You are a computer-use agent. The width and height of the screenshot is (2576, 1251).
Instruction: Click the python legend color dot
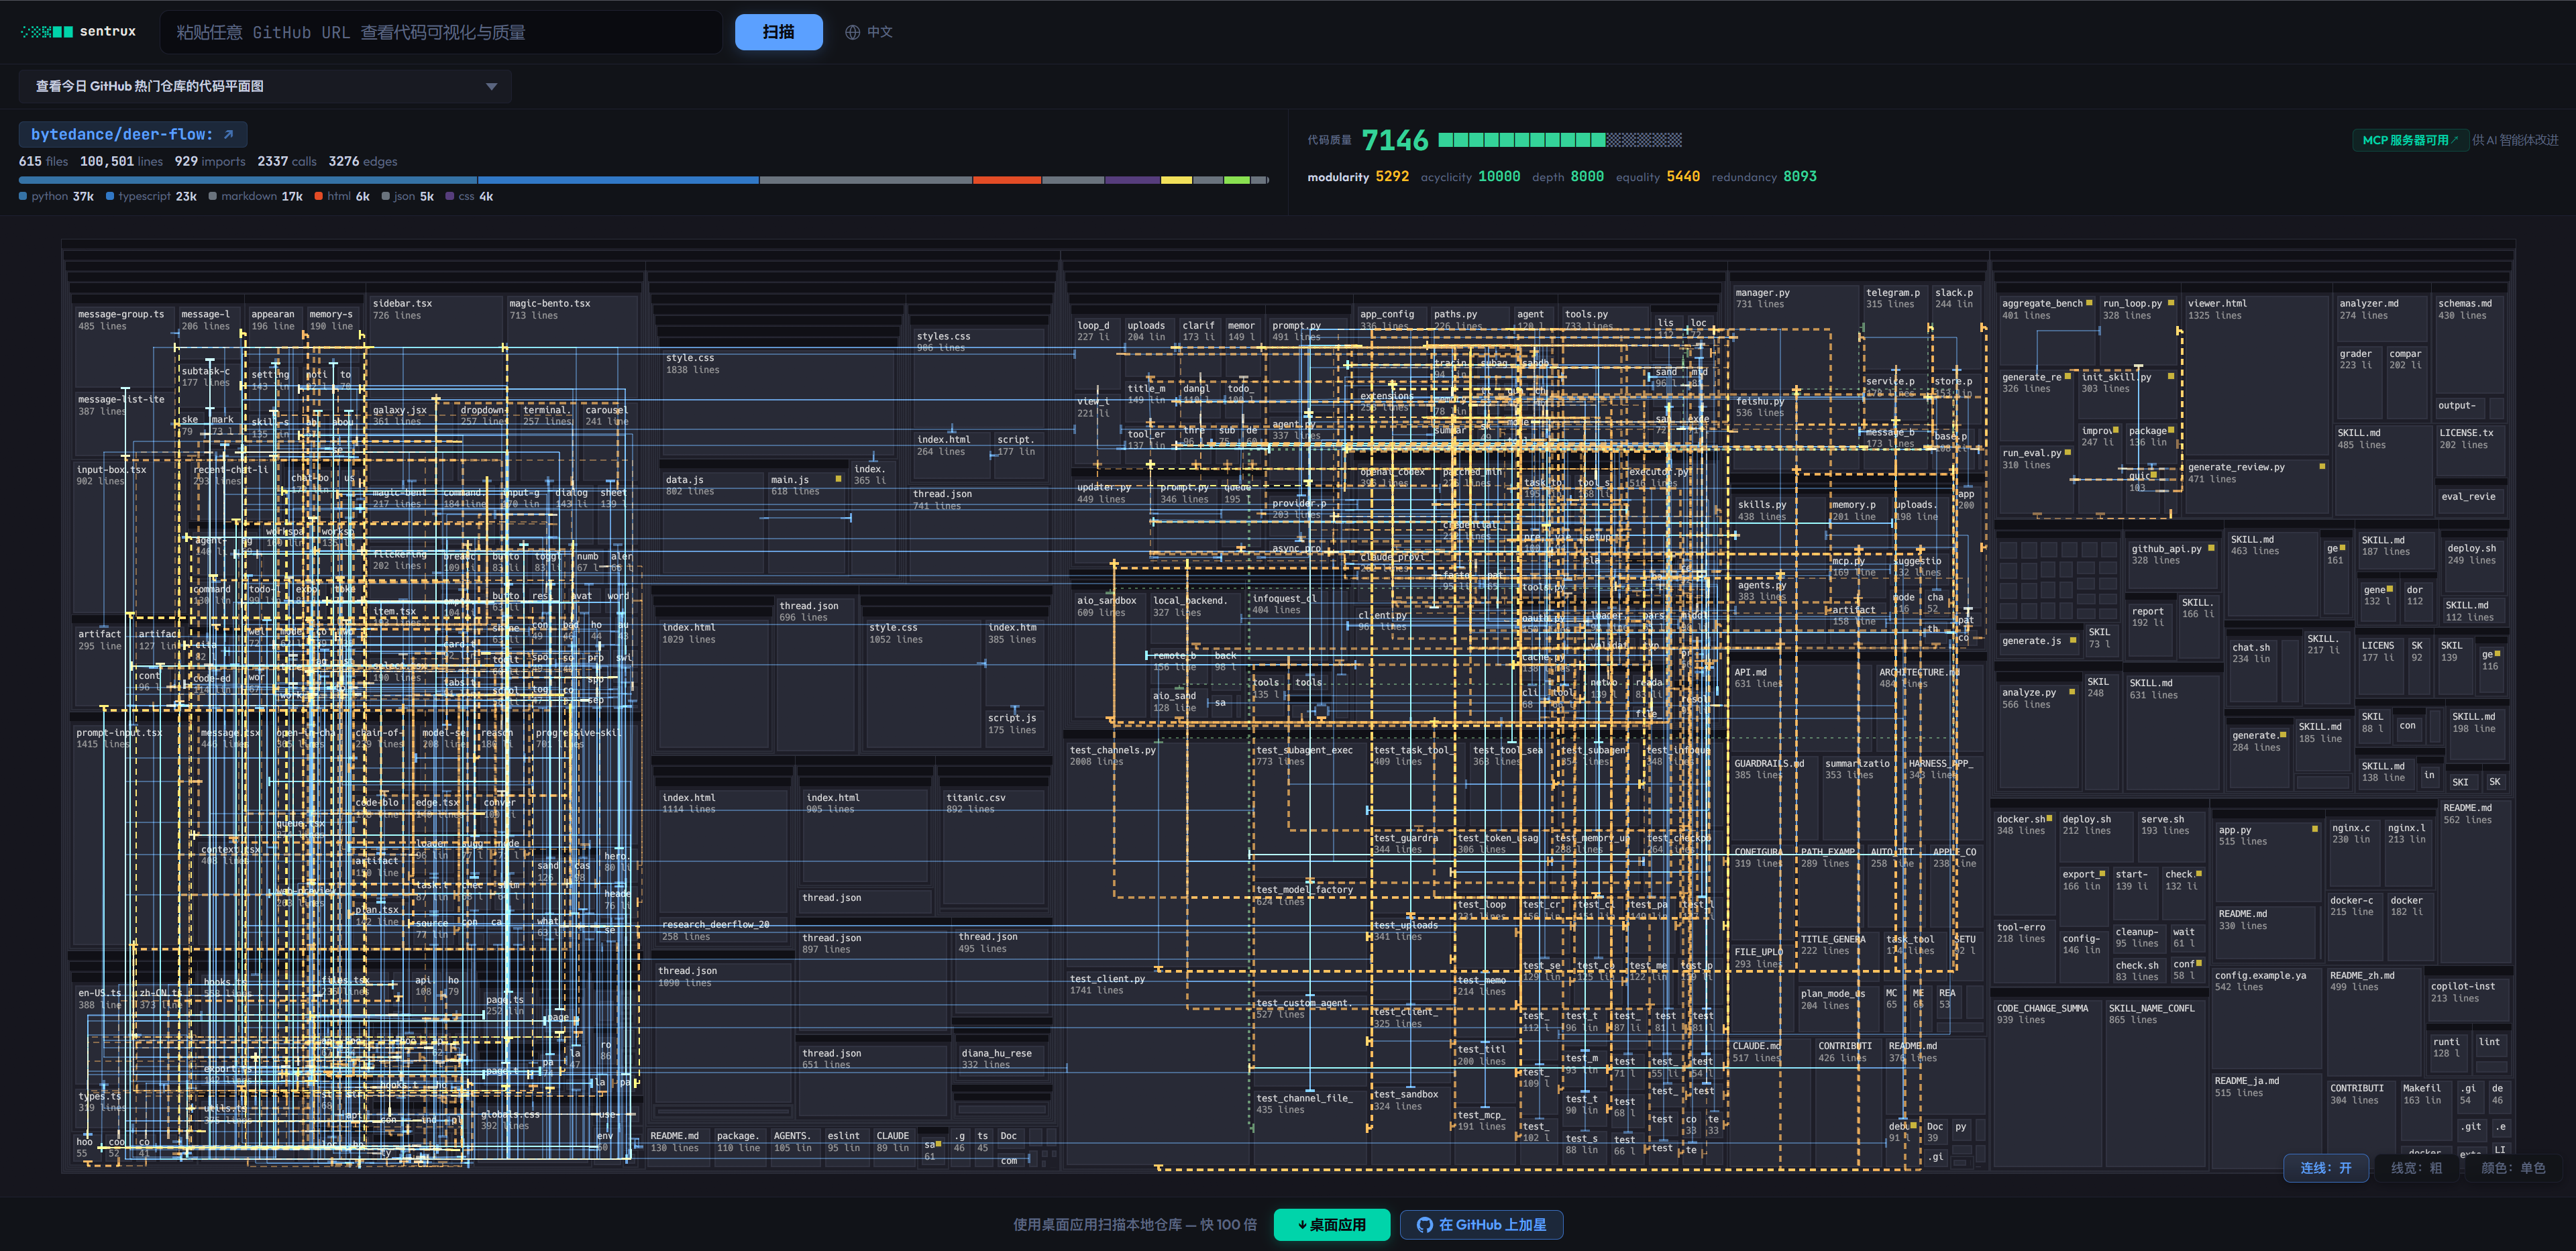pyautogui.click(x=23, y=196)
